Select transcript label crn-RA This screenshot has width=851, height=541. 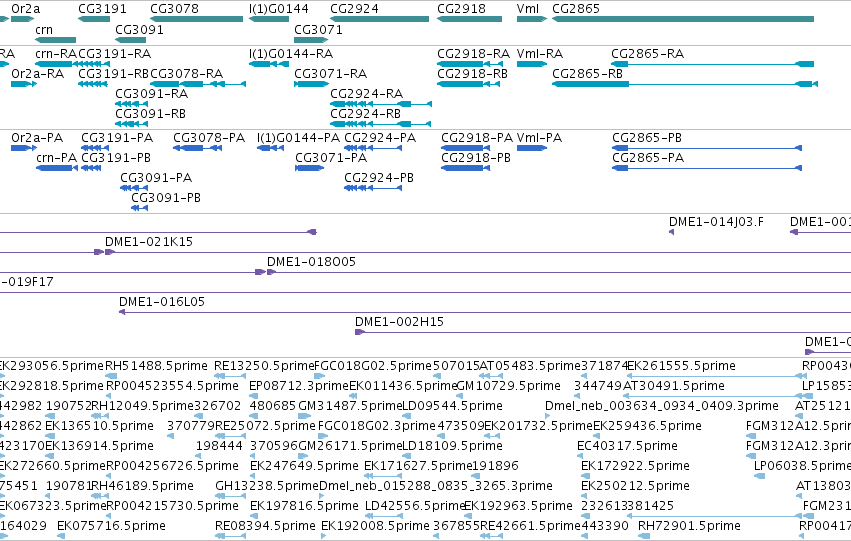(56, 54)
